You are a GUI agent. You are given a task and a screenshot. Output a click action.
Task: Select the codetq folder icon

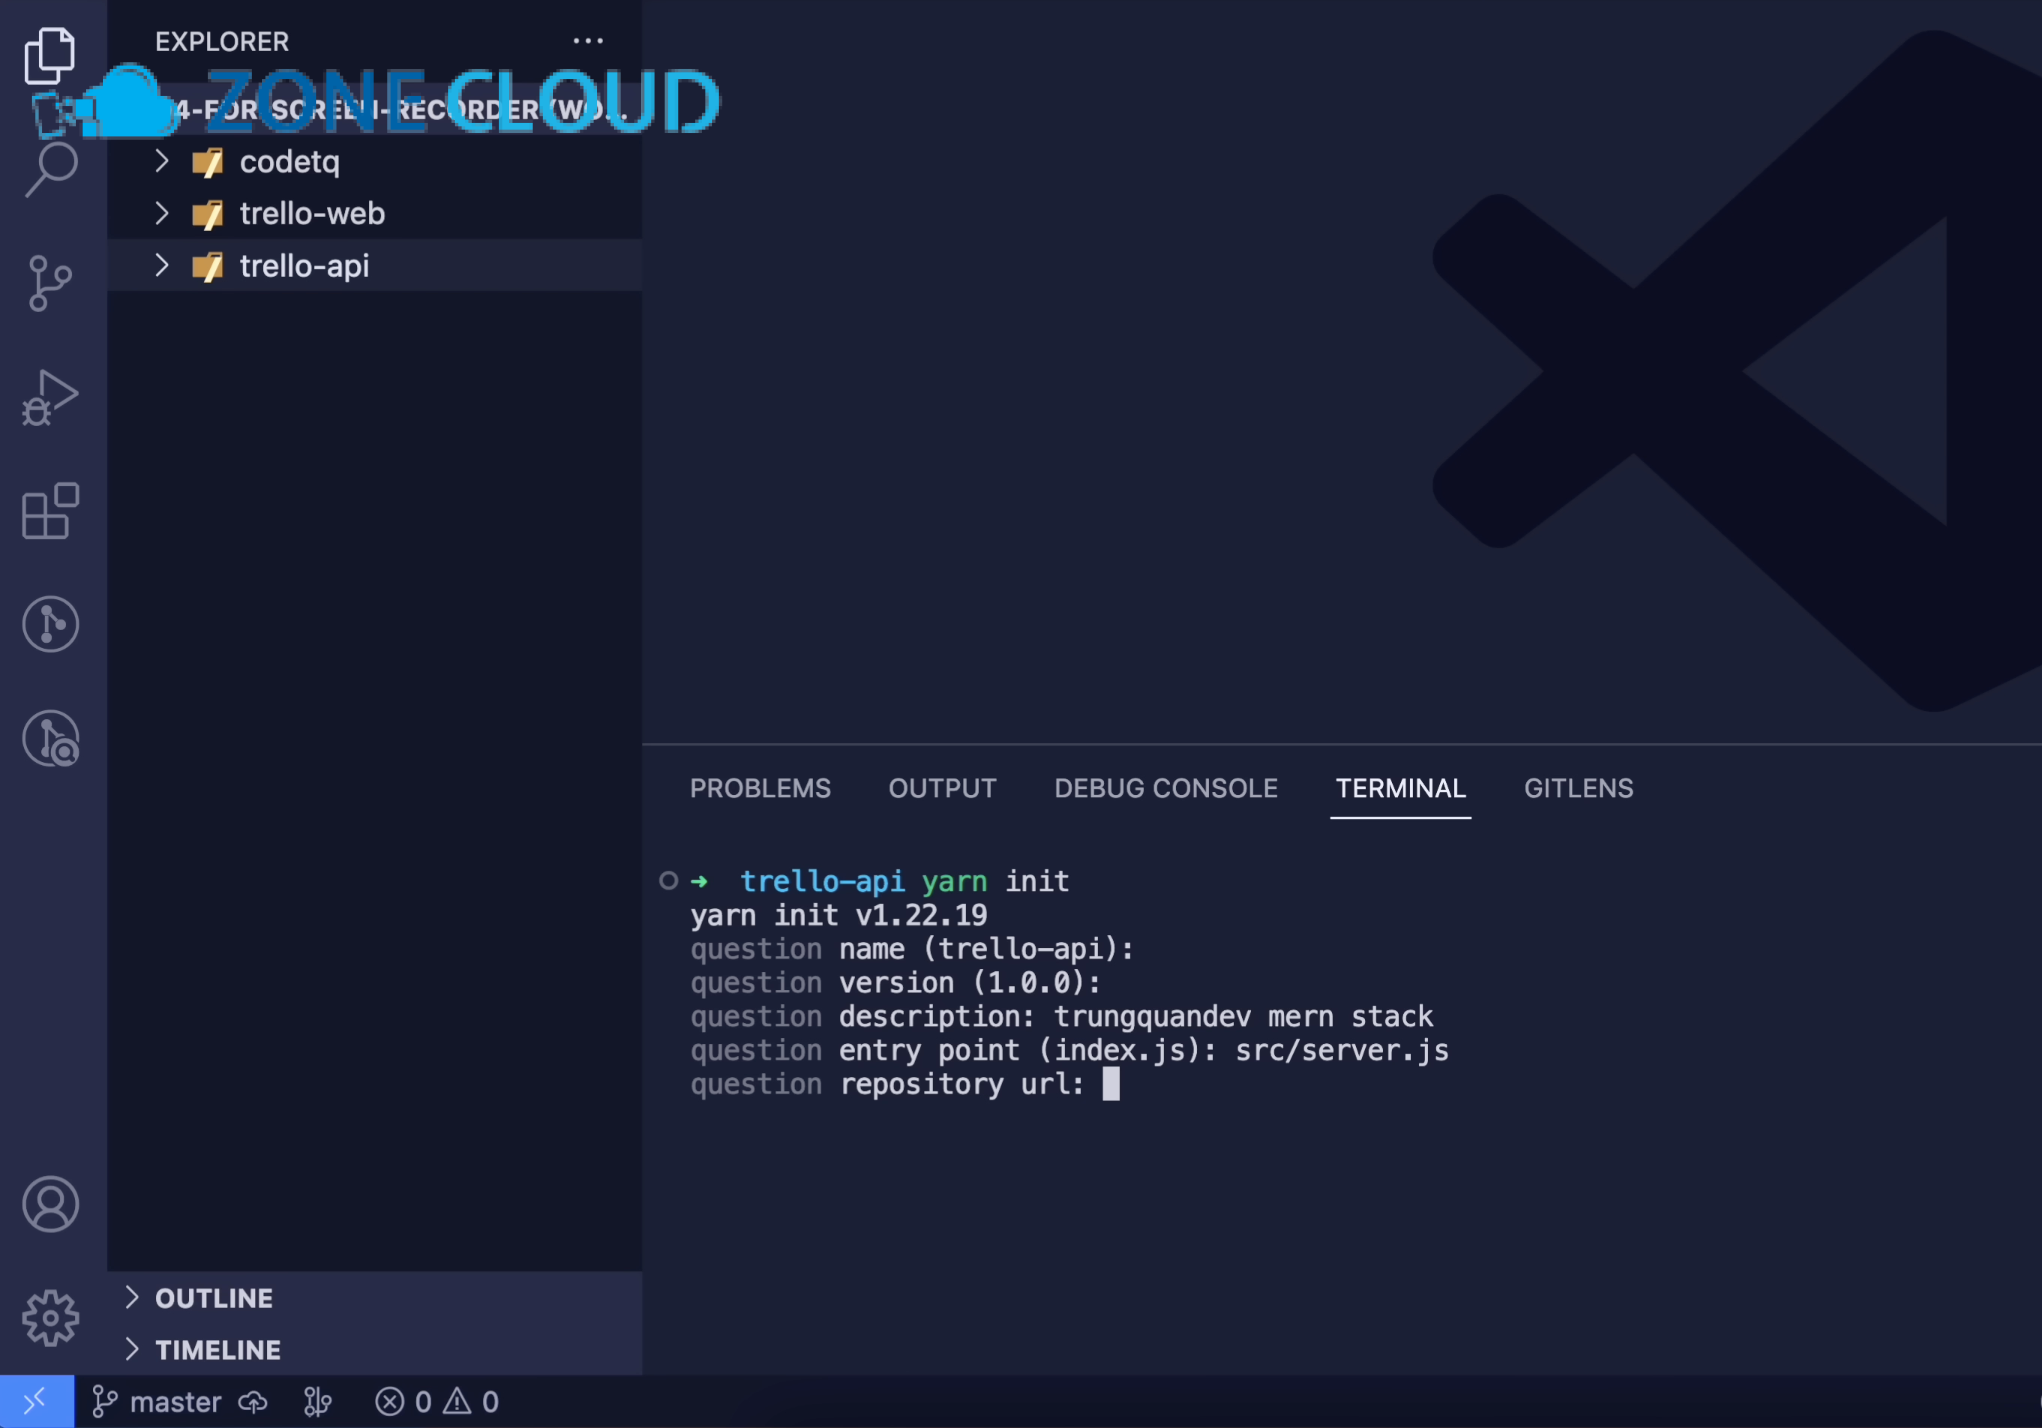click(208, 162)
